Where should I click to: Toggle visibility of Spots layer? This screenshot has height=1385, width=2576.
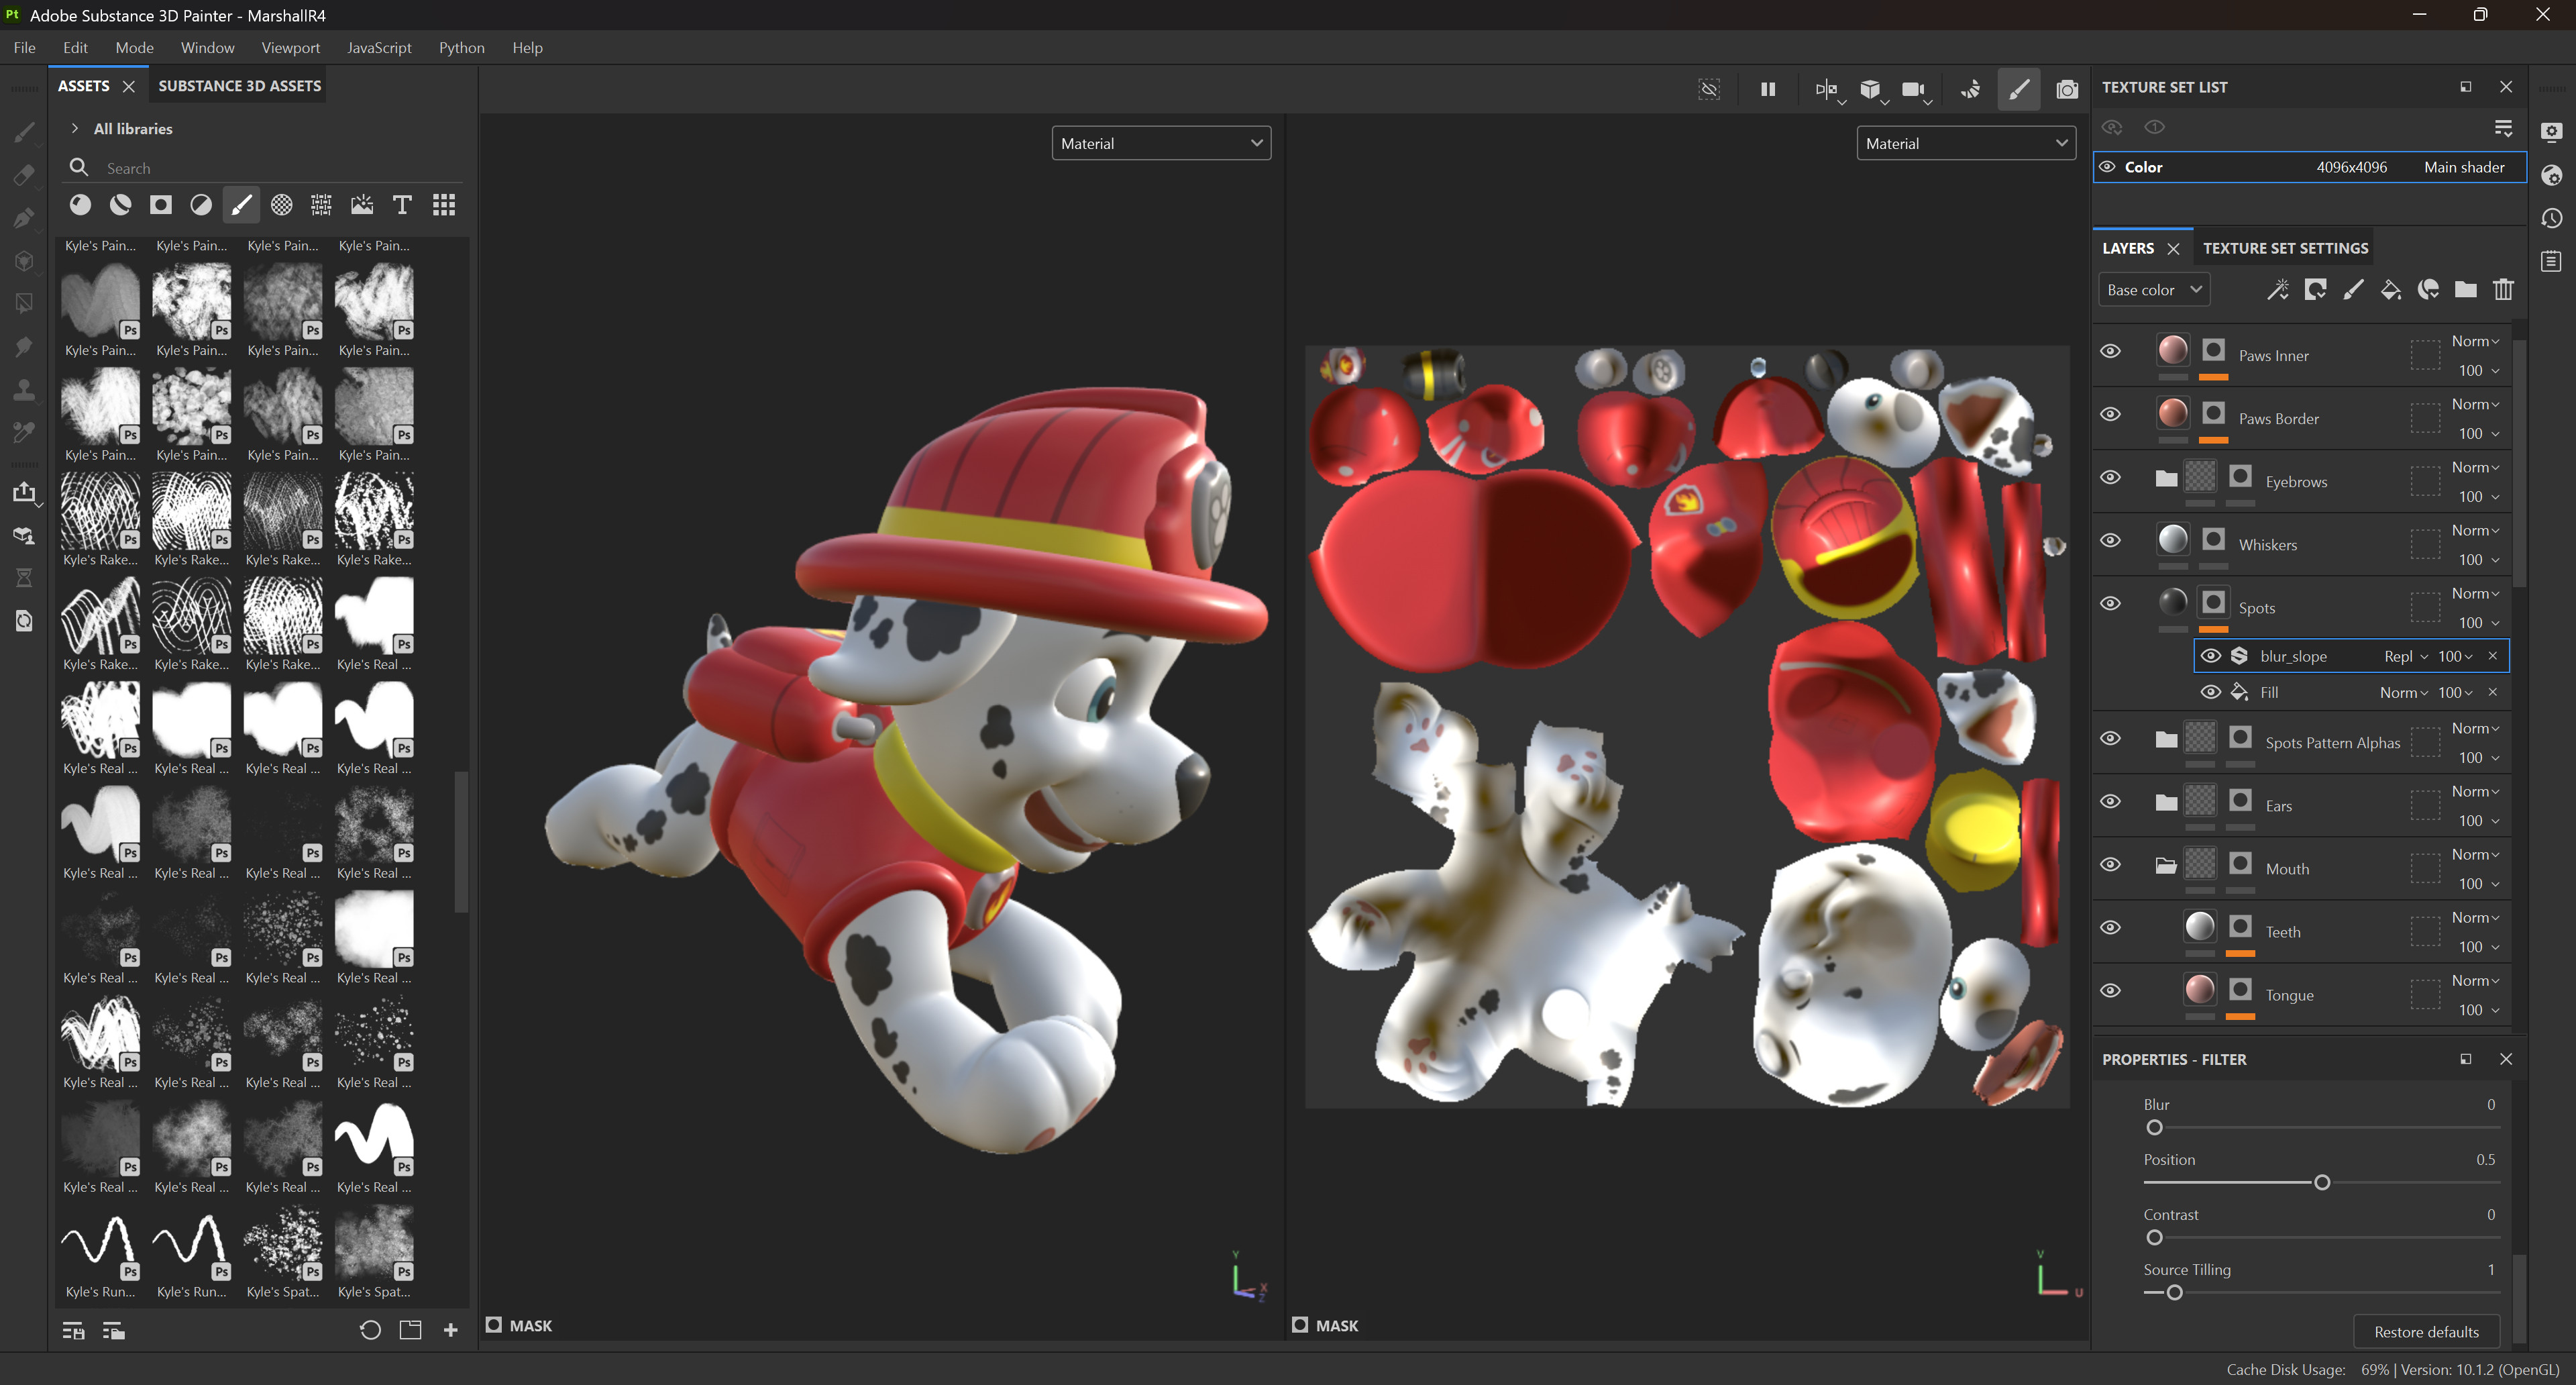coord(2110,603)
